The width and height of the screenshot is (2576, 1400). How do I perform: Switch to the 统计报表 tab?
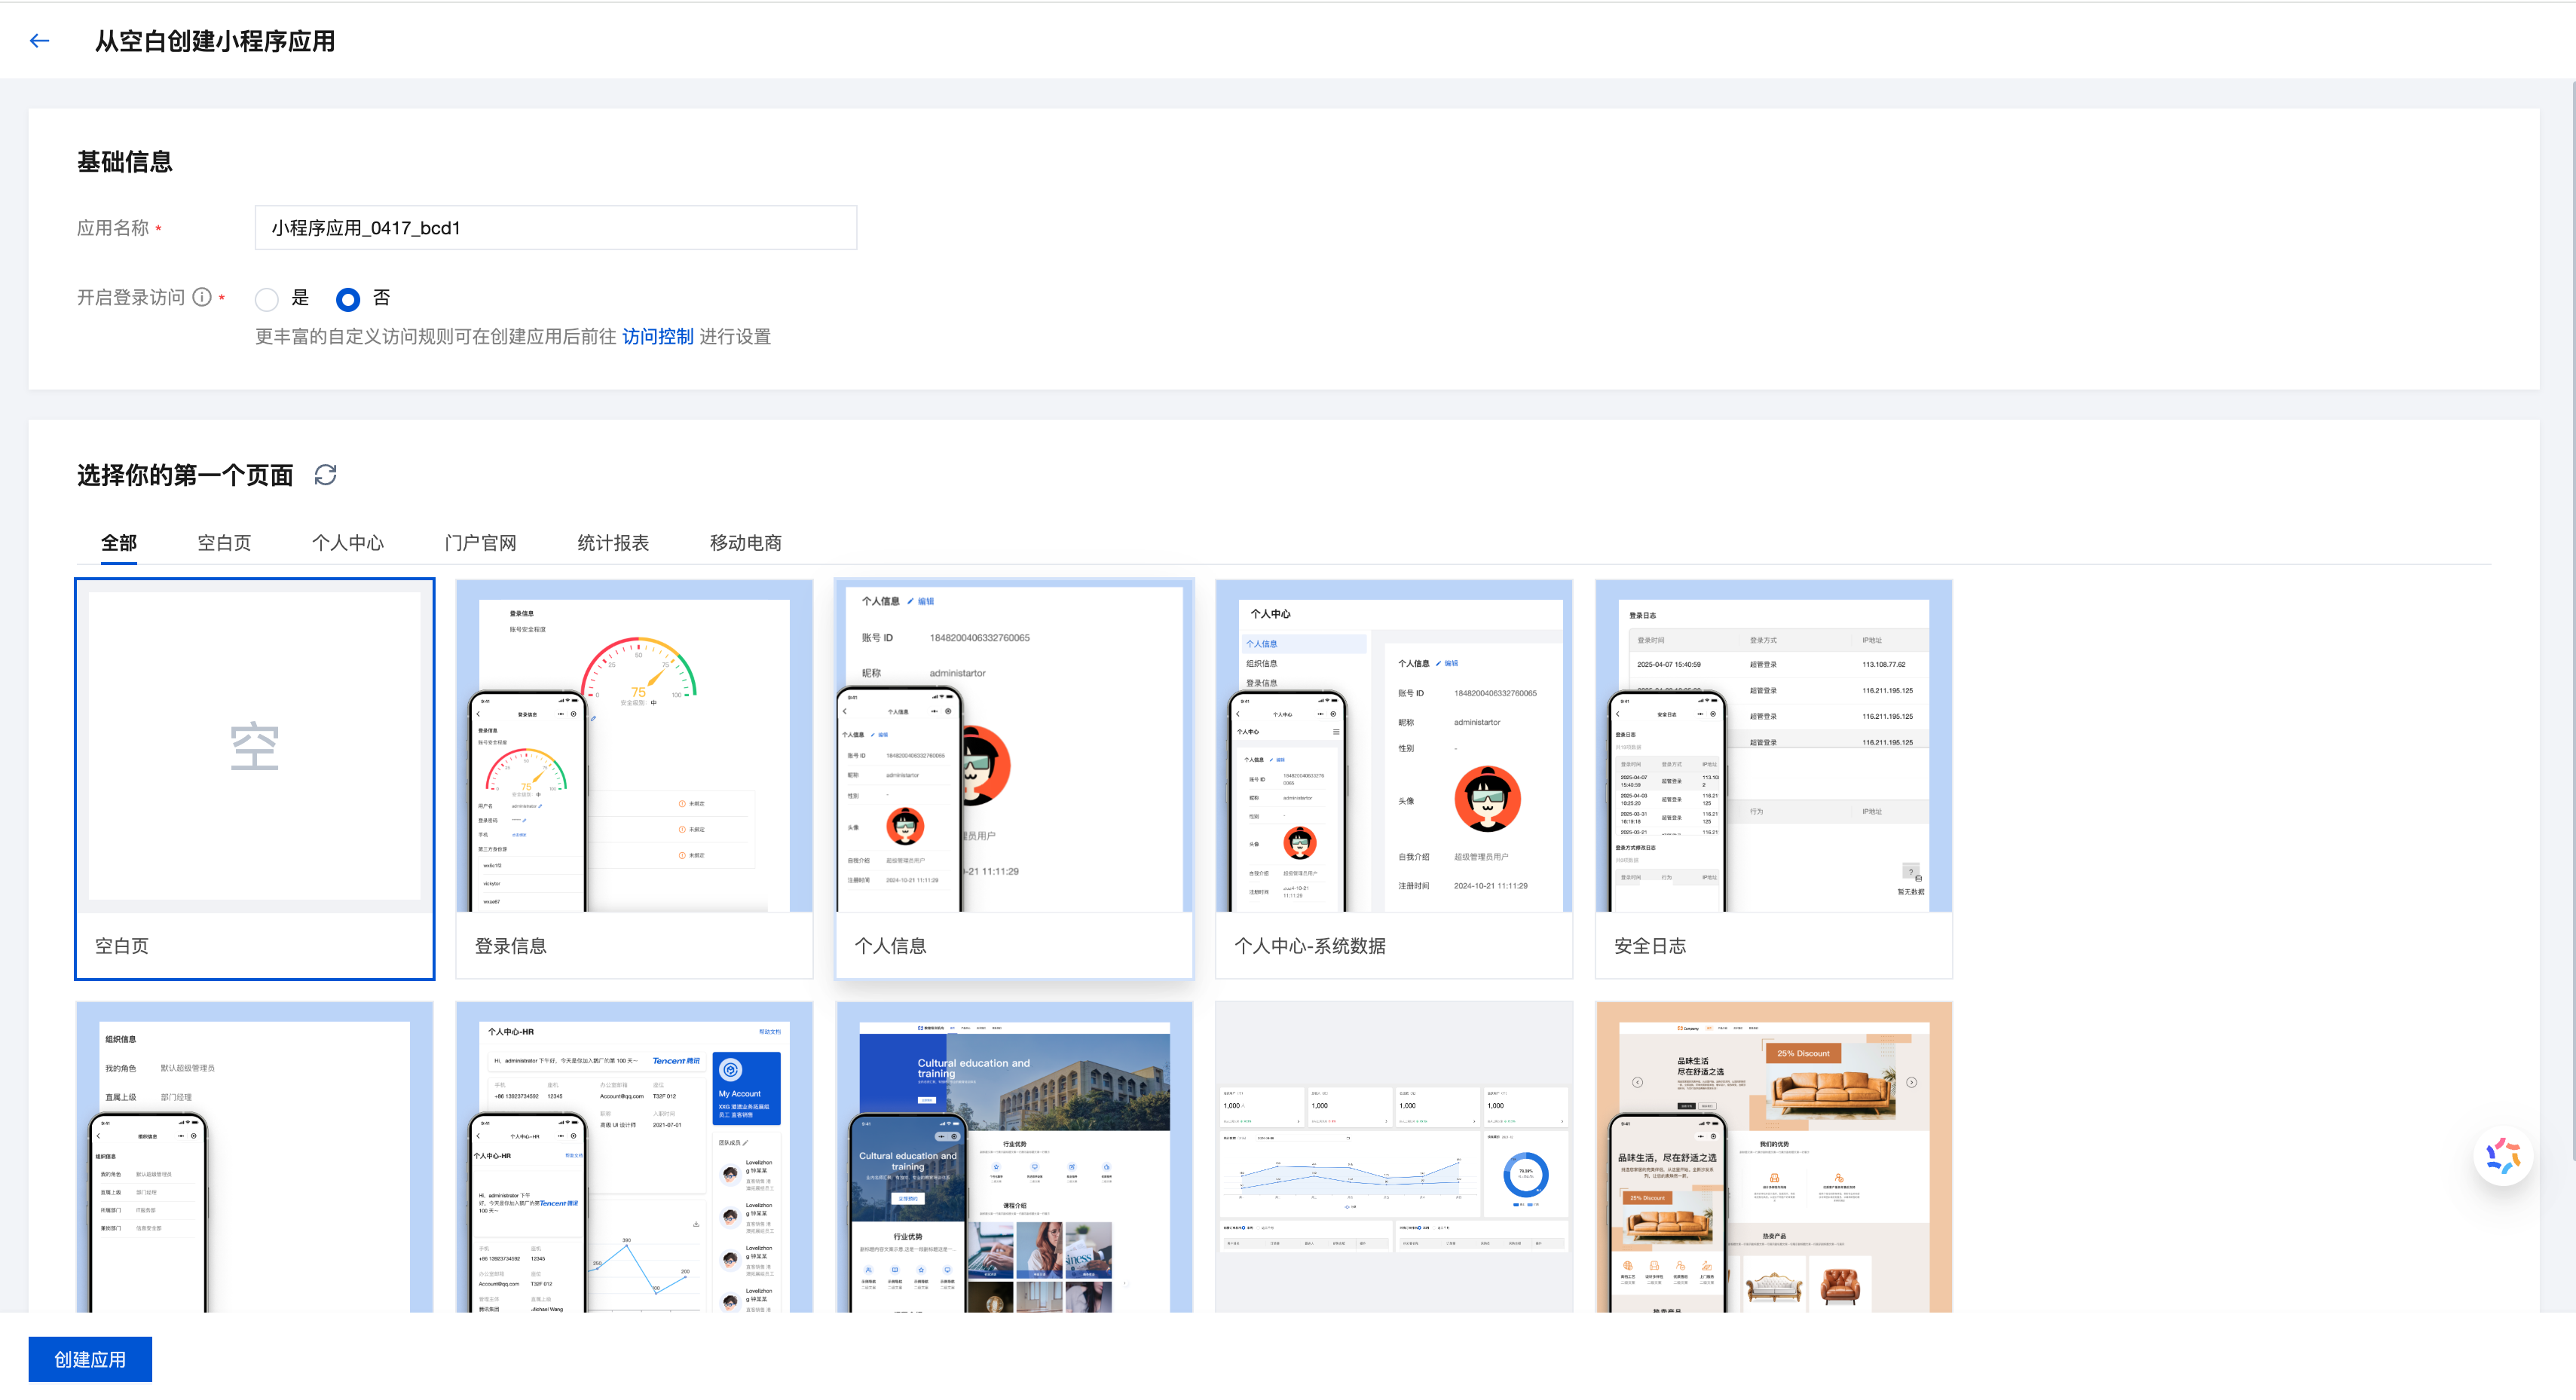[x=613, y=543]
